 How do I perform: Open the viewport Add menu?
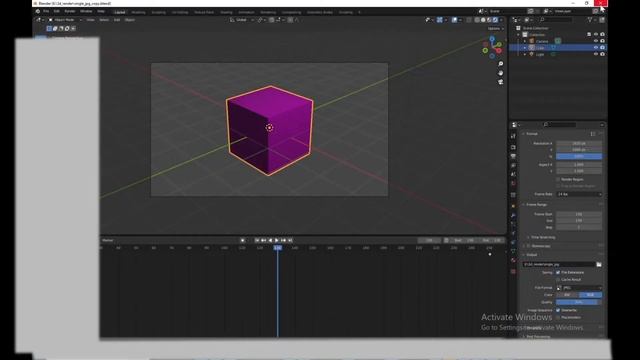(117, 20)
